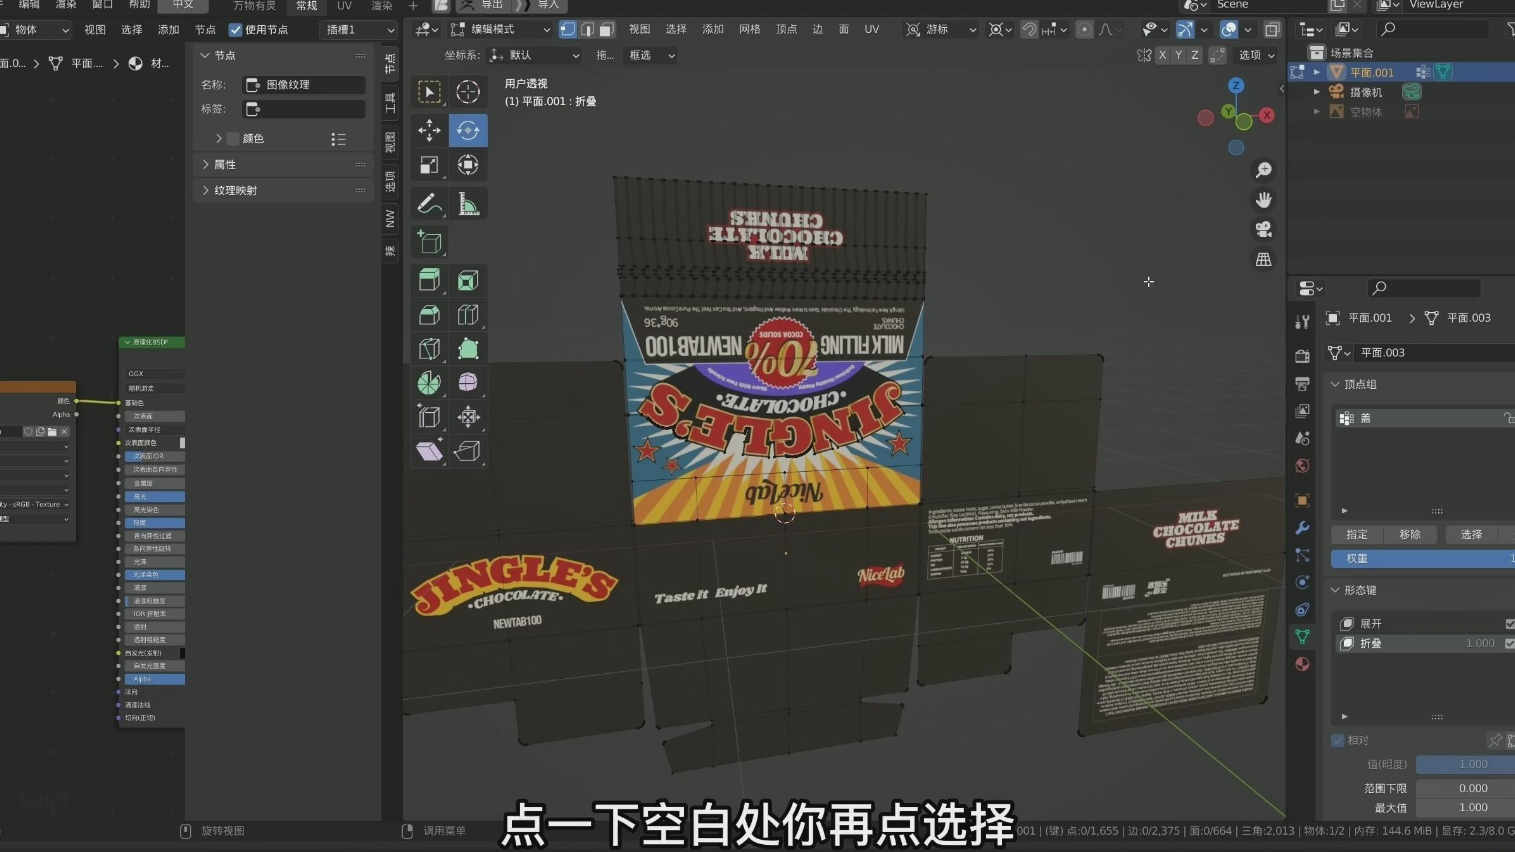The height and width of the screenshot is (852, 1515).
Task: Toggle proportional editing button
Action: tap(1084, 30)
